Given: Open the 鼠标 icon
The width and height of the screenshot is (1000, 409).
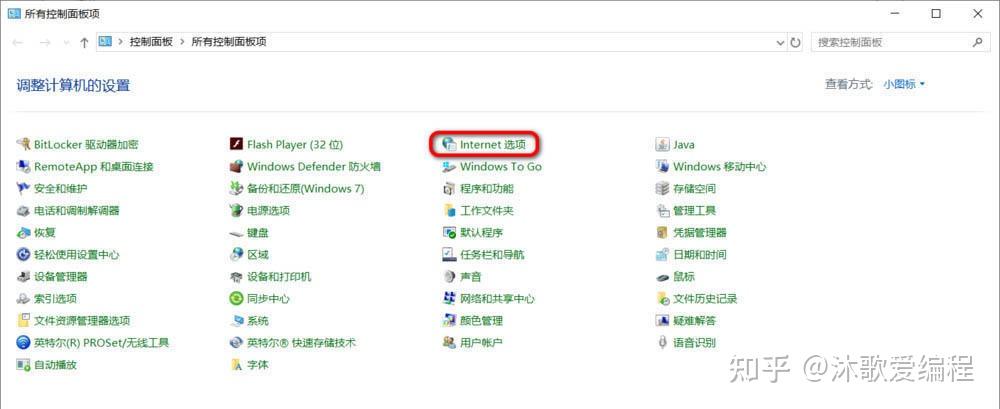Looking at the screenshot, I should [x=662, y=276].
